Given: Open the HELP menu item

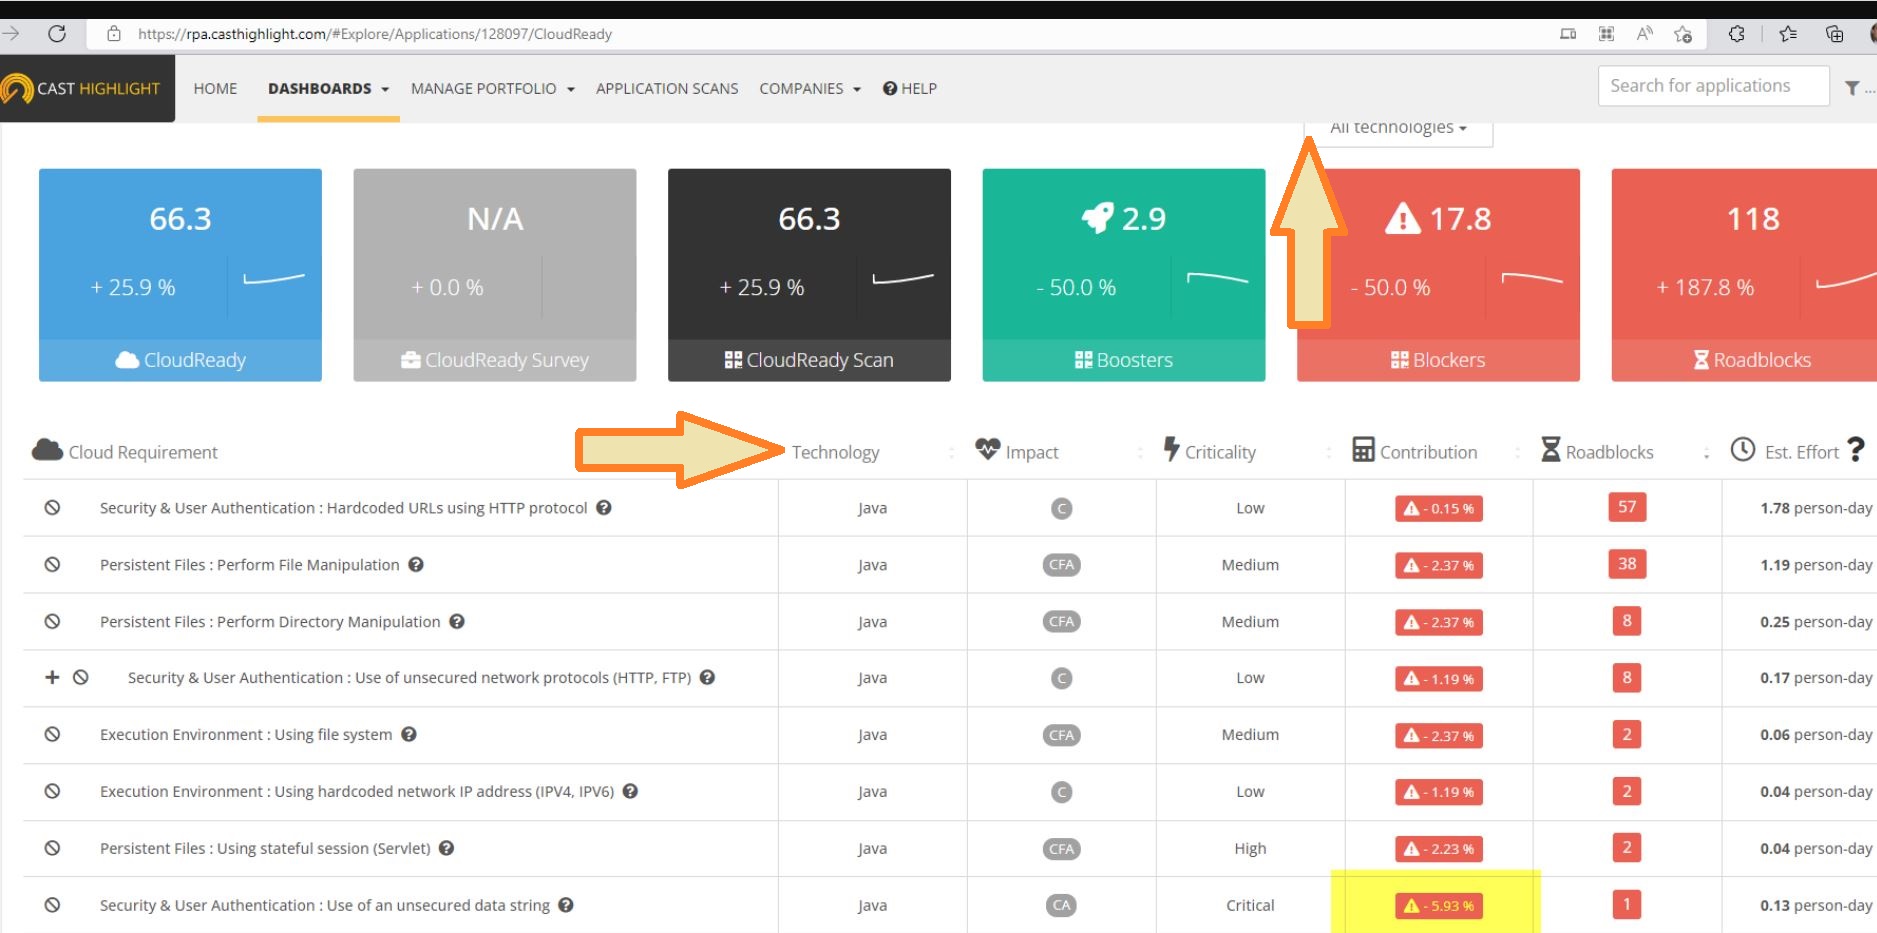Looking at the screenshot, I should point(910,89).
